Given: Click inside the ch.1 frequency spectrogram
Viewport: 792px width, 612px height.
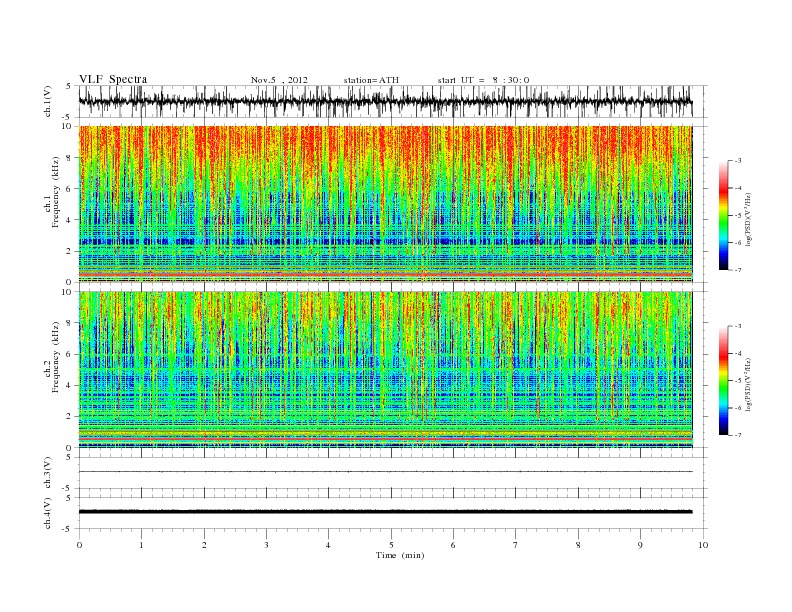Looking at the screenshot, I should click(x=385, y=204).
